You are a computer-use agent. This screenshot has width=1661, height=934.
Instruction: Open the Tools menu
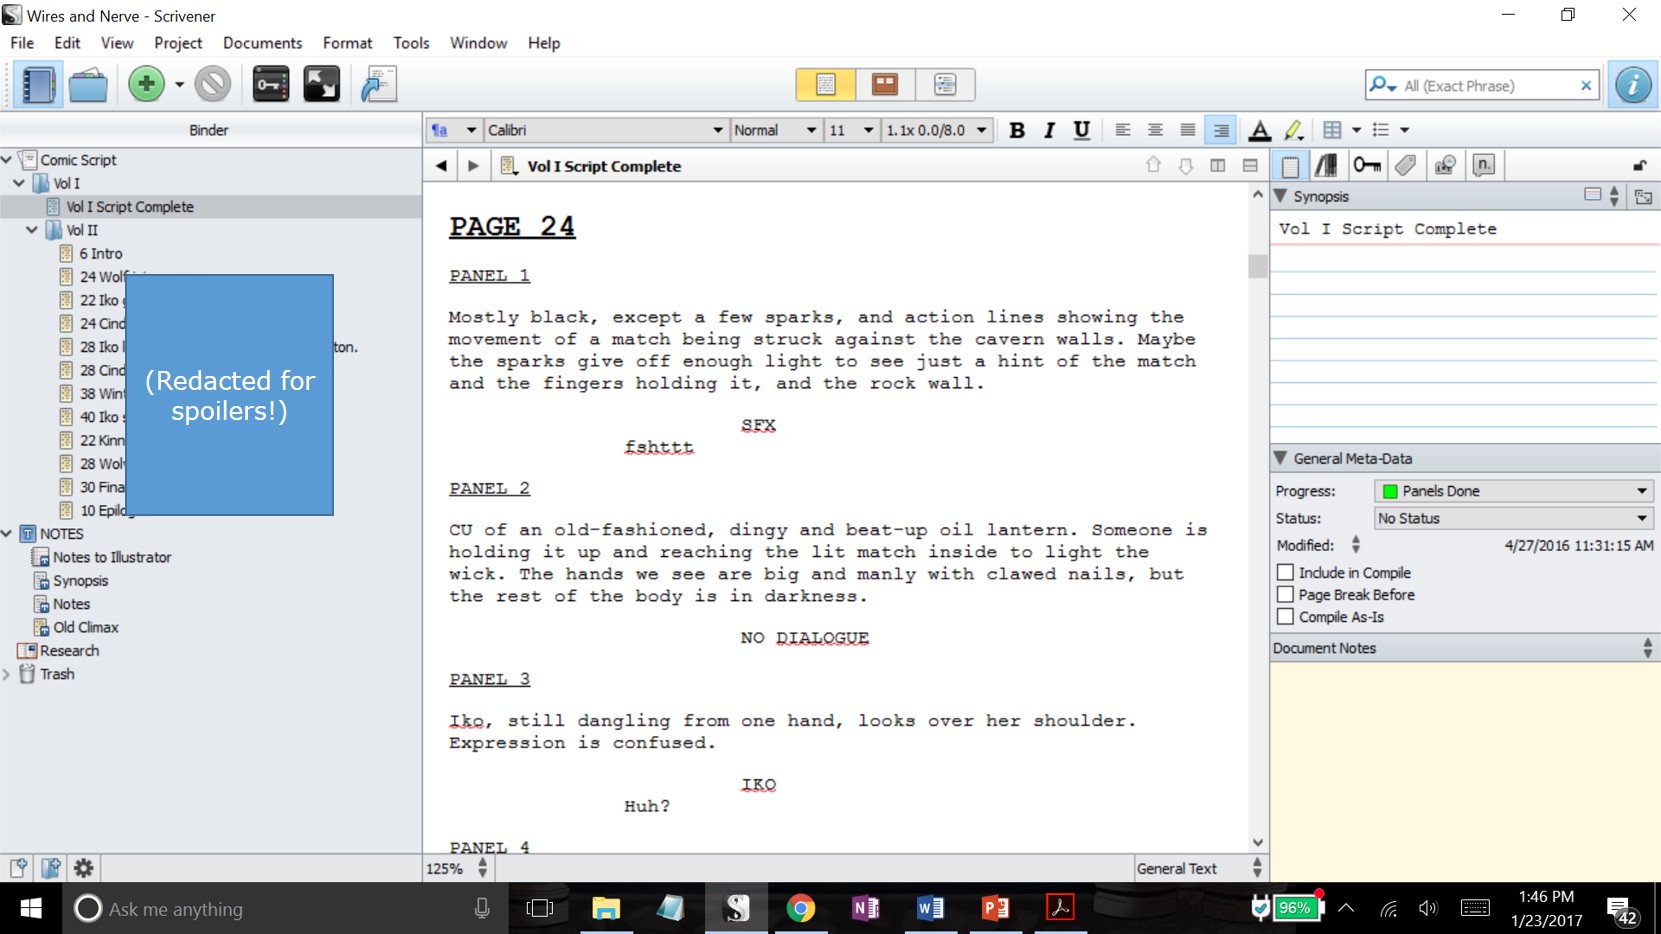tap(411, 43)
